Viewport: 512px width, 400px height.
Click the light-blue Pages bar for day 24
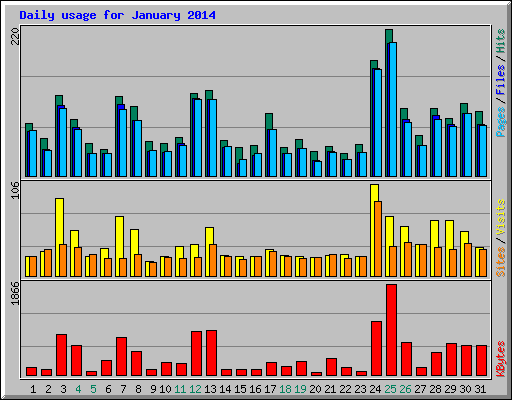378,123
